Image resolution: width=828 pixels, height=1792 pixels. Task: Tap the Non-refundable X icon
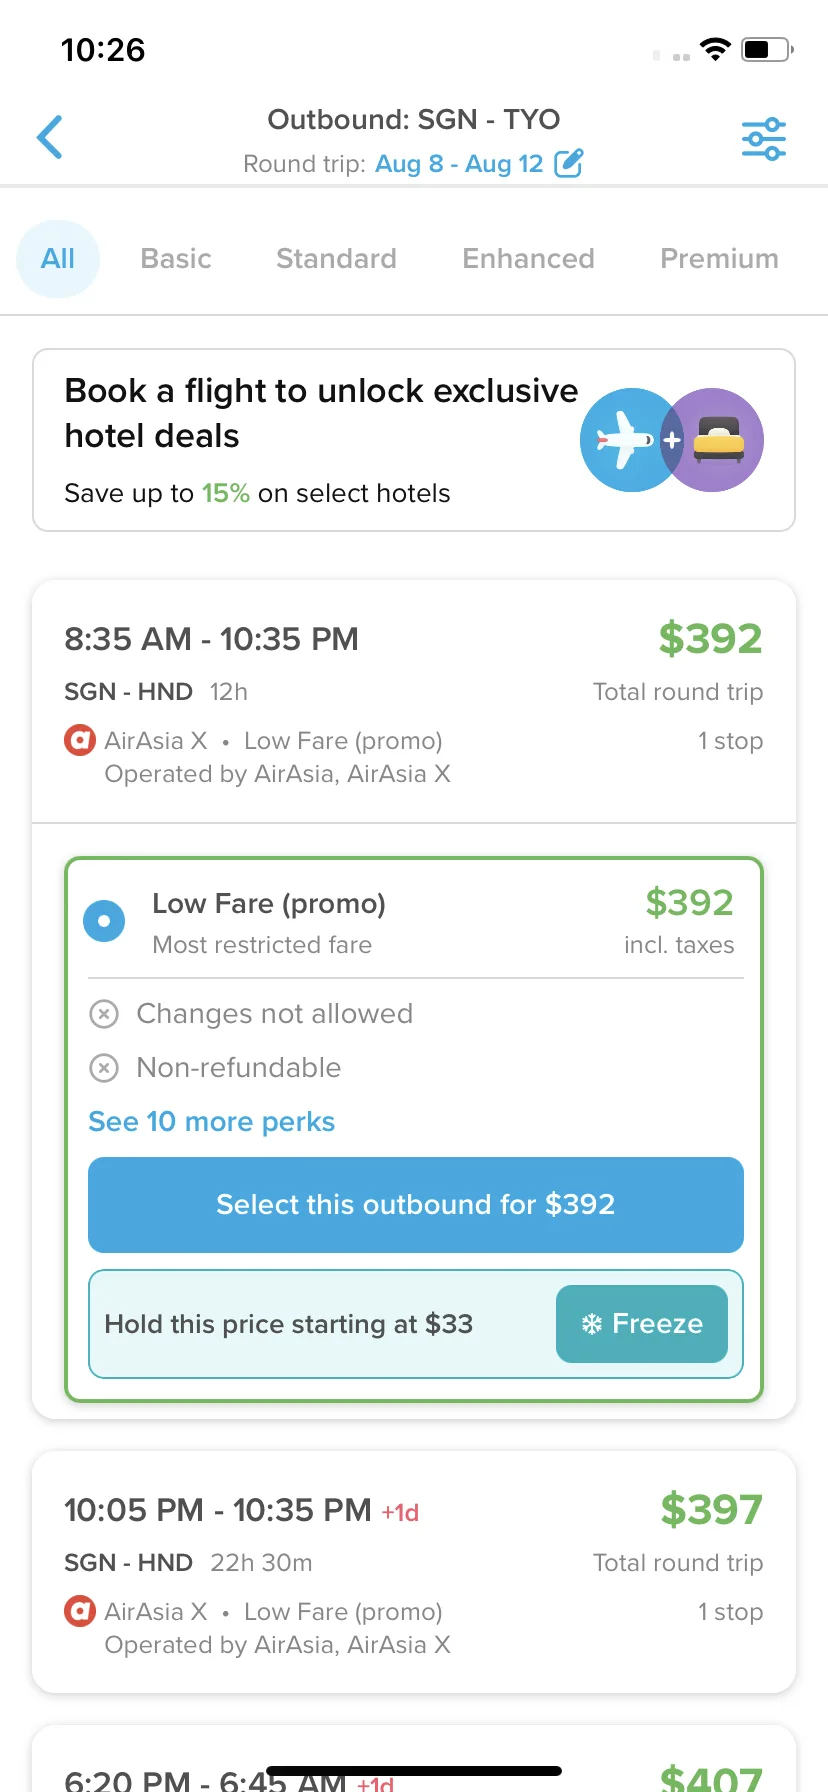coord(104,1068)
